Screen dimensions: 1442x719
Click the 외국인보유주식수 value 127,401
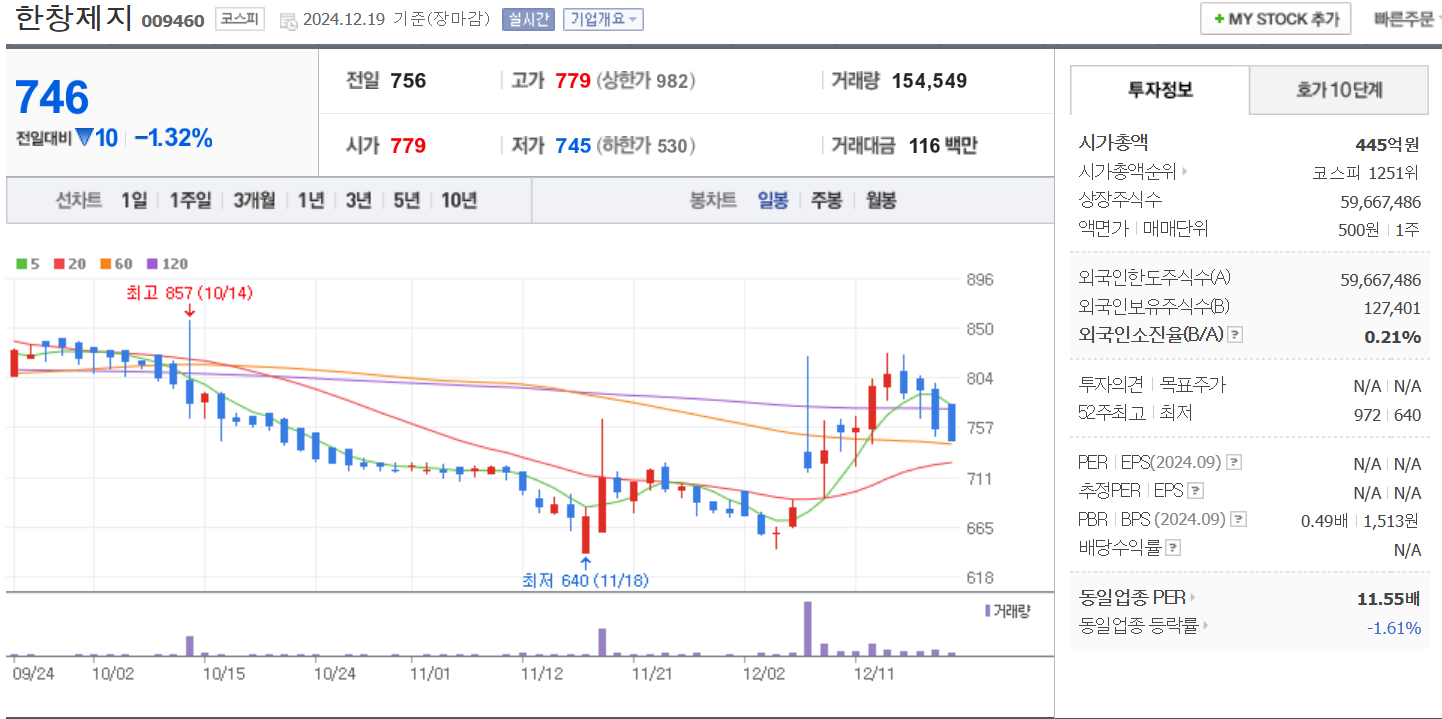click(1392, 308)
